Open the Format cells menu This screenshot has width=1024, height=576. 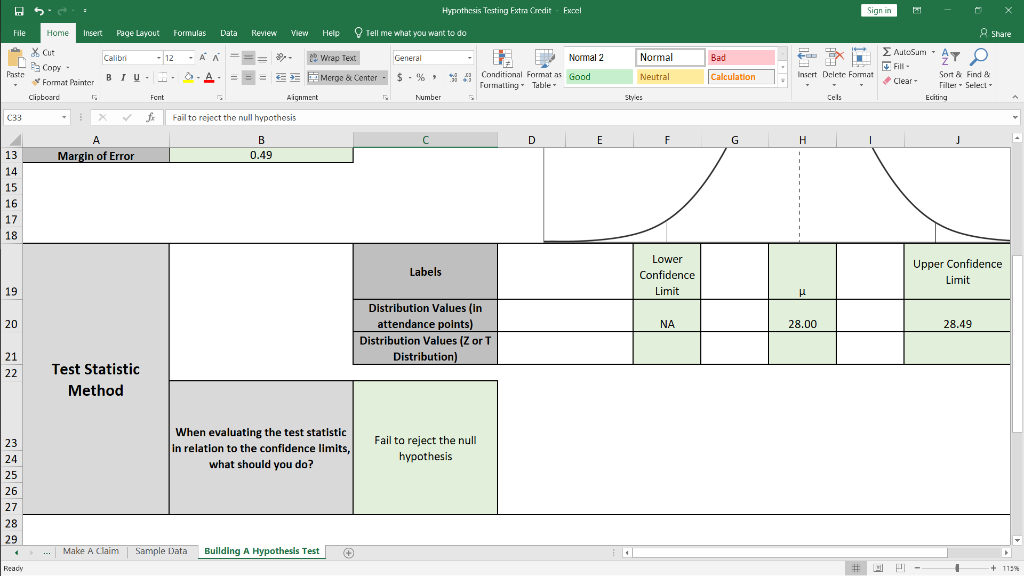click(x=861, y=68)
